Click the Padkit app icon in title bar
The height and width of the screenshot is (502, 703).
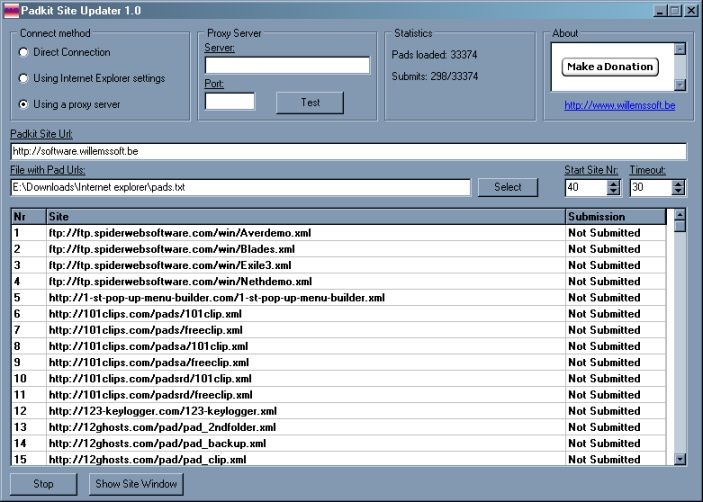point(11,10)
